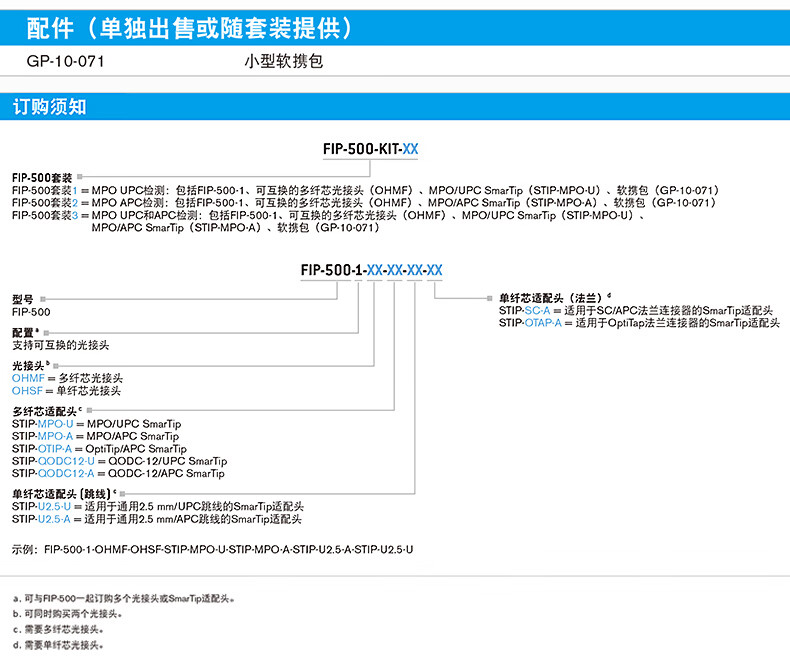Click the 型号 label
The height and width of the screenshot is (672, 790).
(23, 299)
